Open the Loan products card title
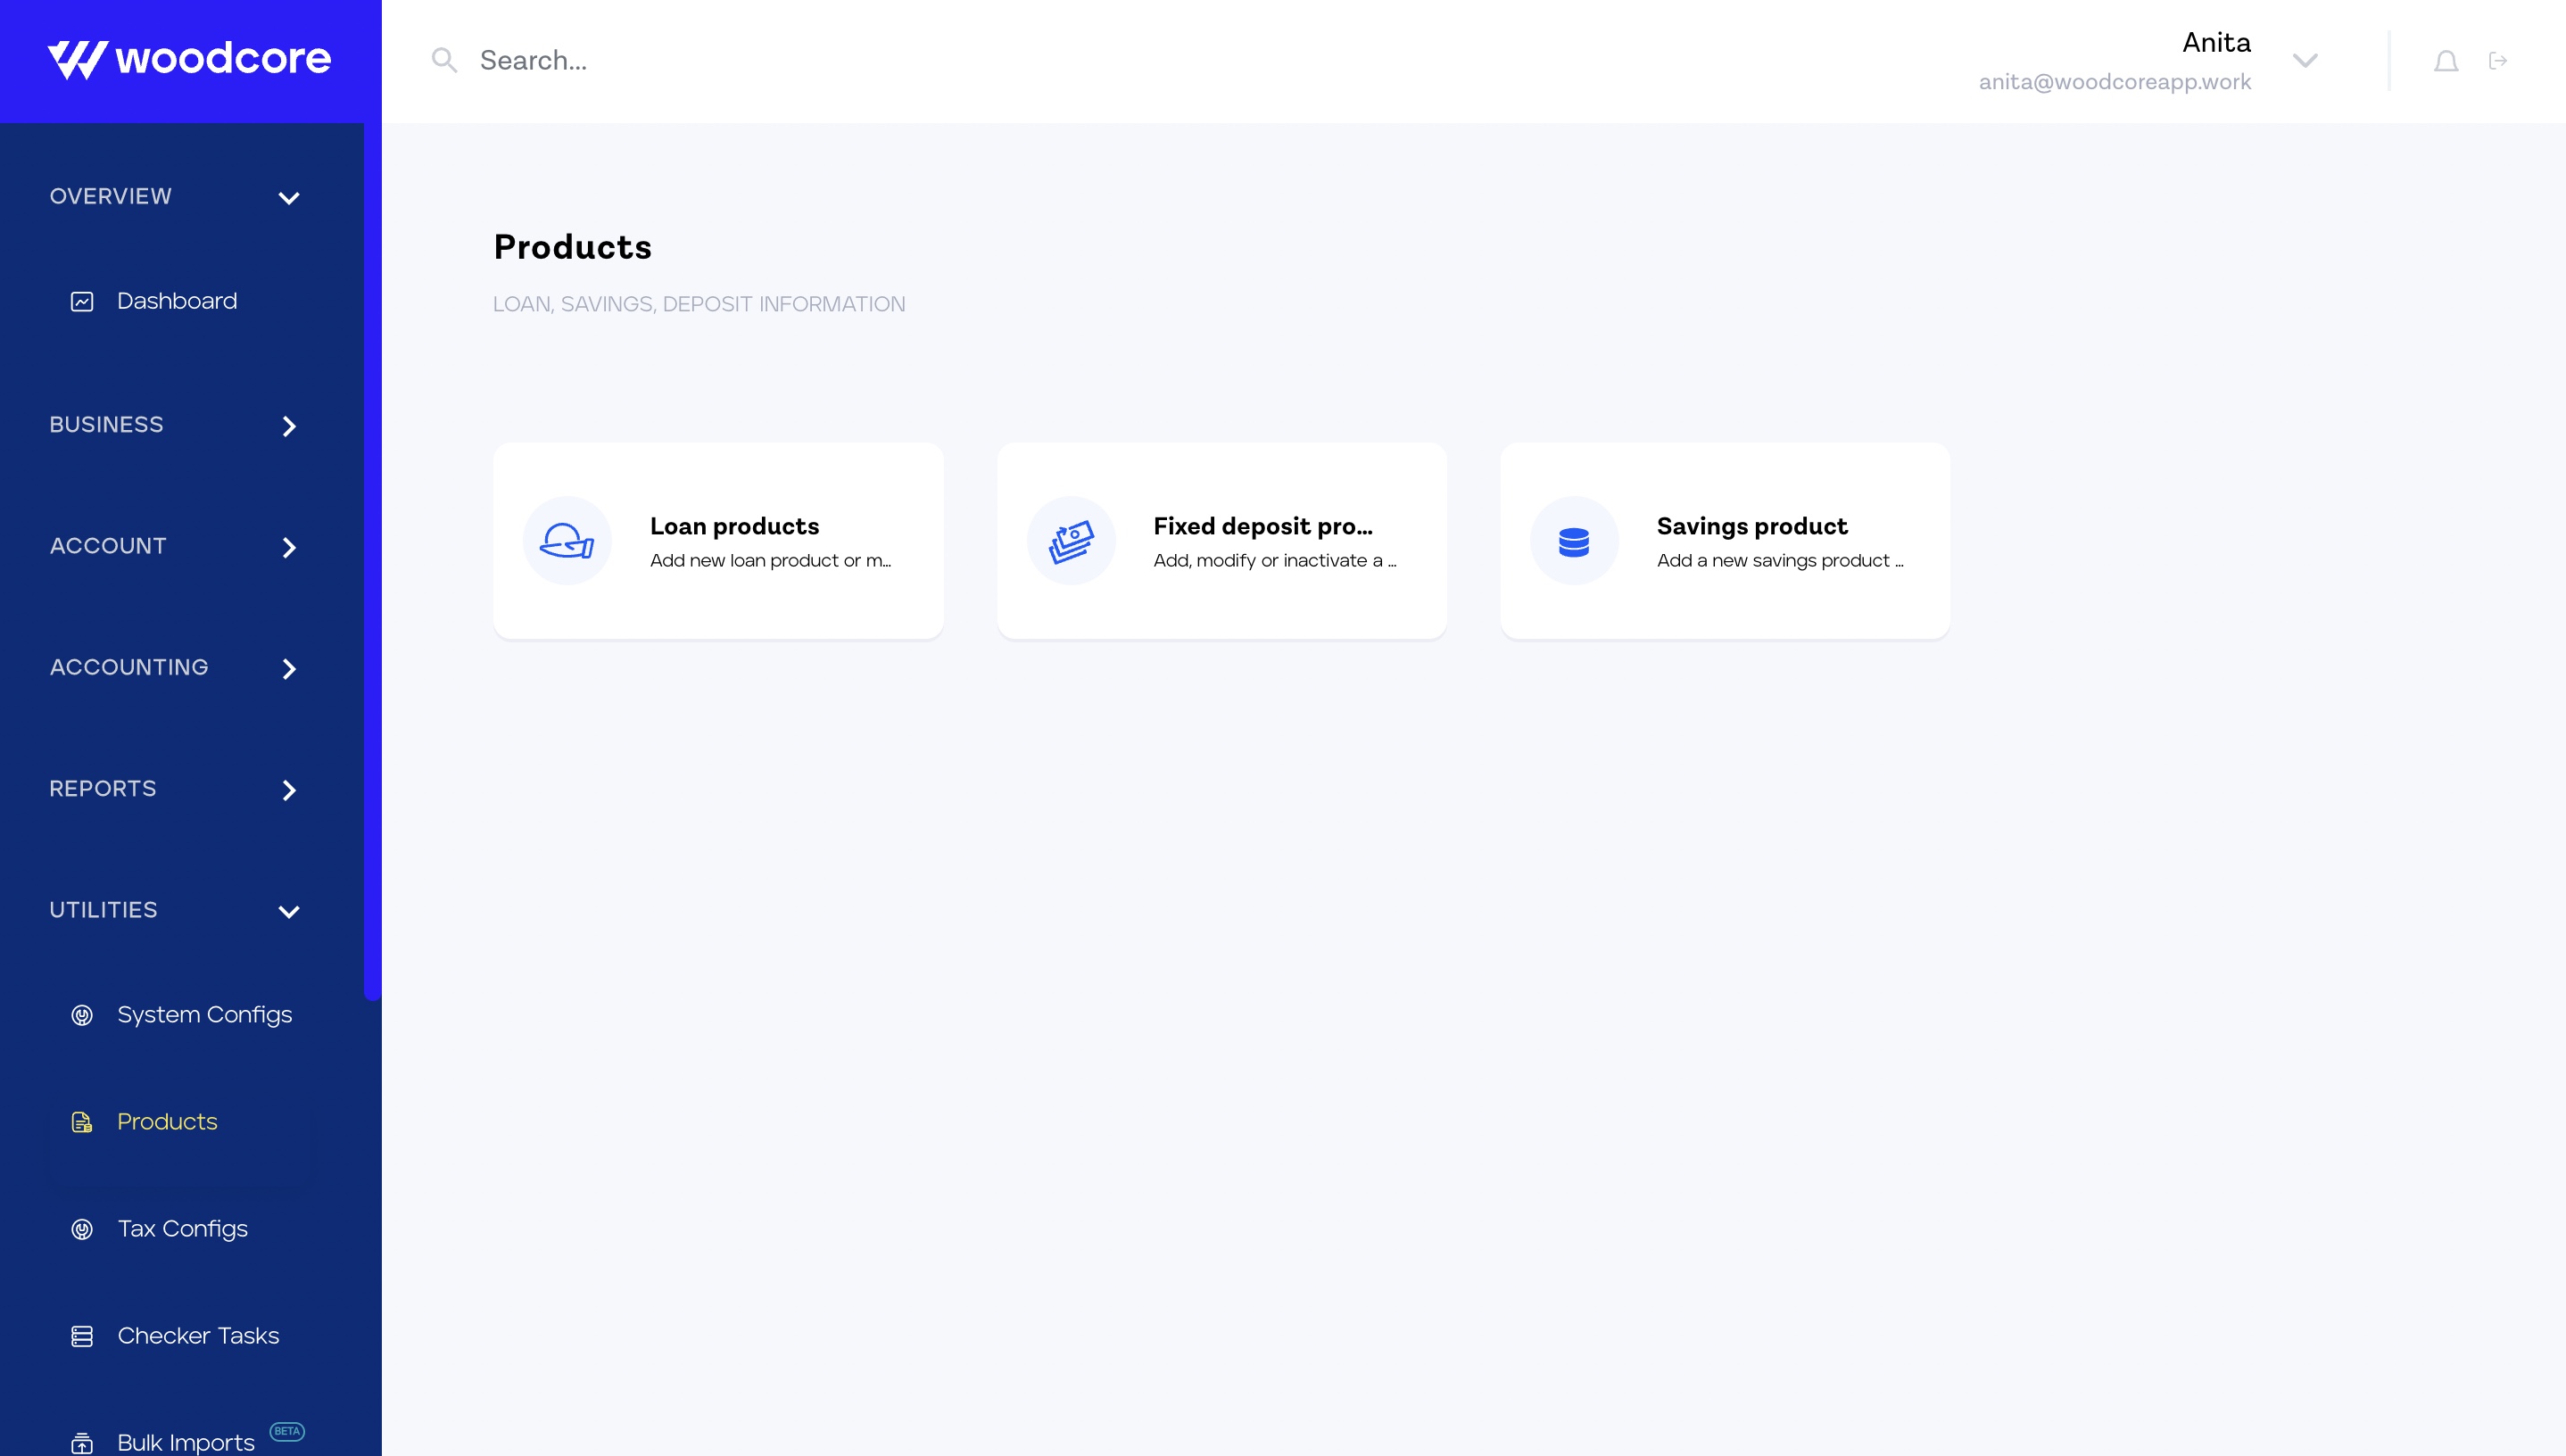Screen dimensions: 2566x1456 (x=734, y=526)
